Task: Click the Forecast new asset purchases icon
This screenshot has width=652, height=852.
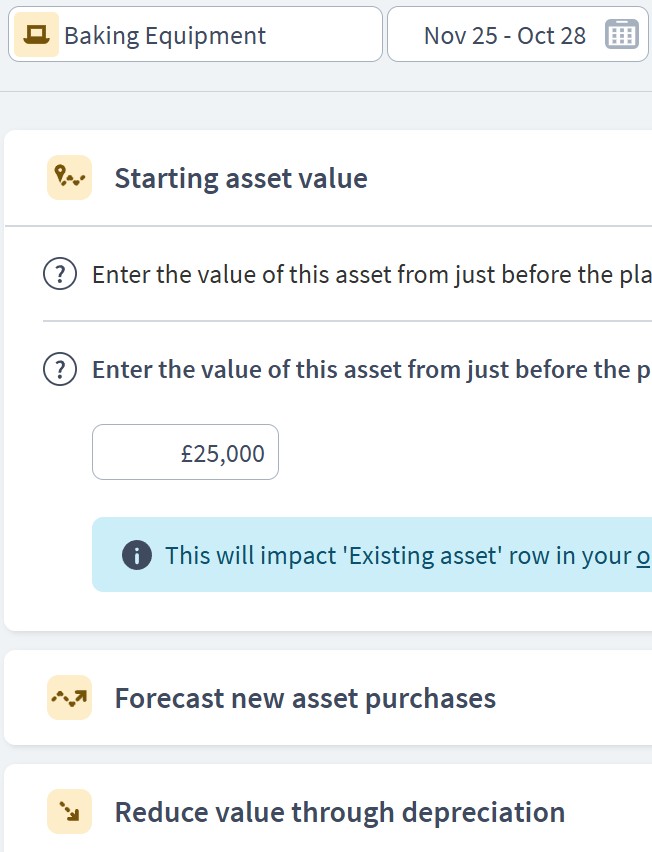Action: tap(69, 698)
